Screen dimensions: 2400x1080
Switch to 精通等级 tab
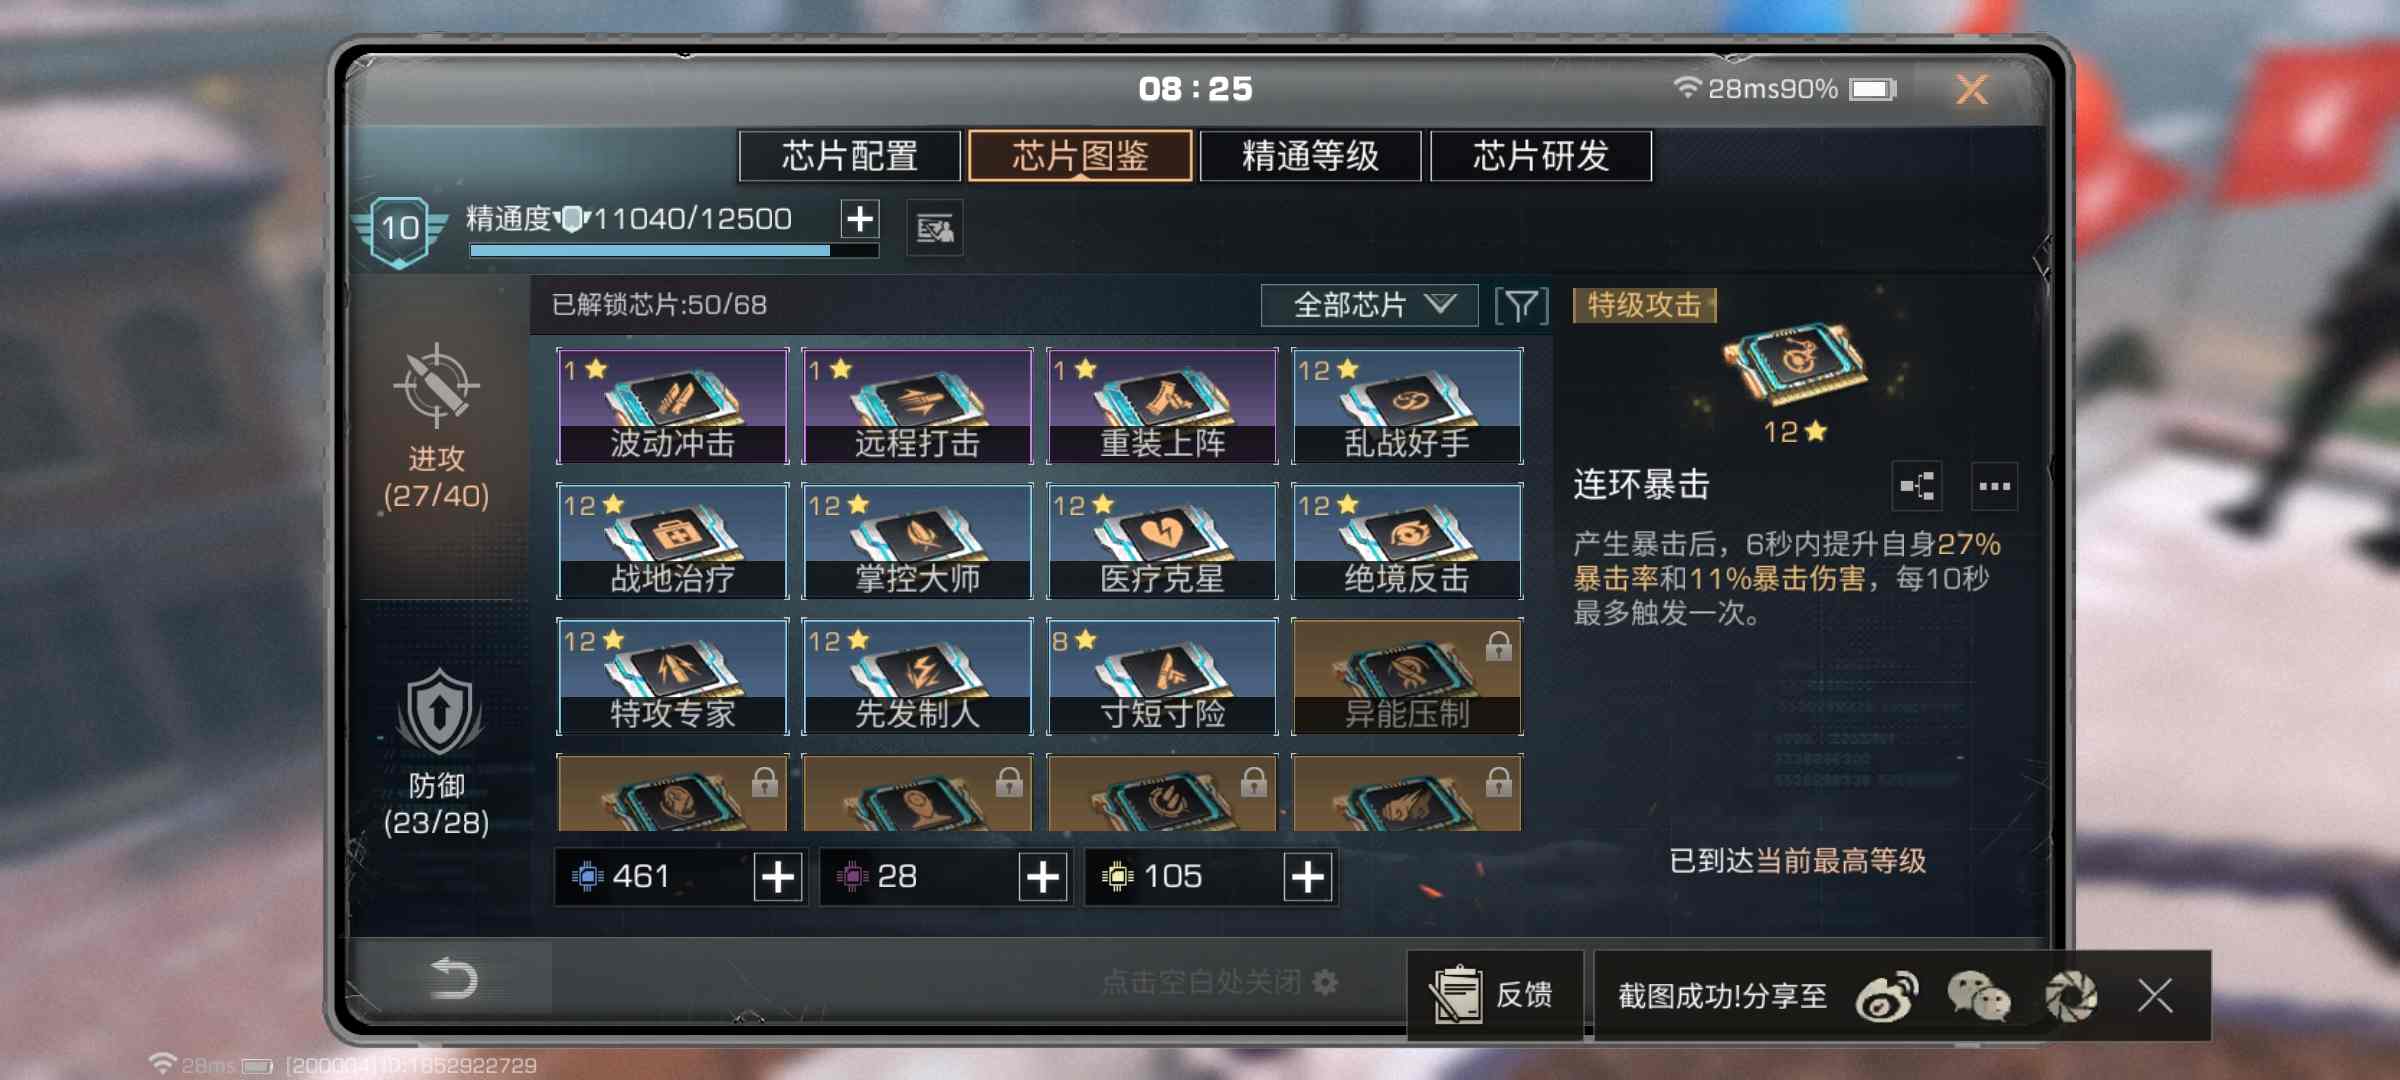pyautogui.click(x=1310, y=156)
